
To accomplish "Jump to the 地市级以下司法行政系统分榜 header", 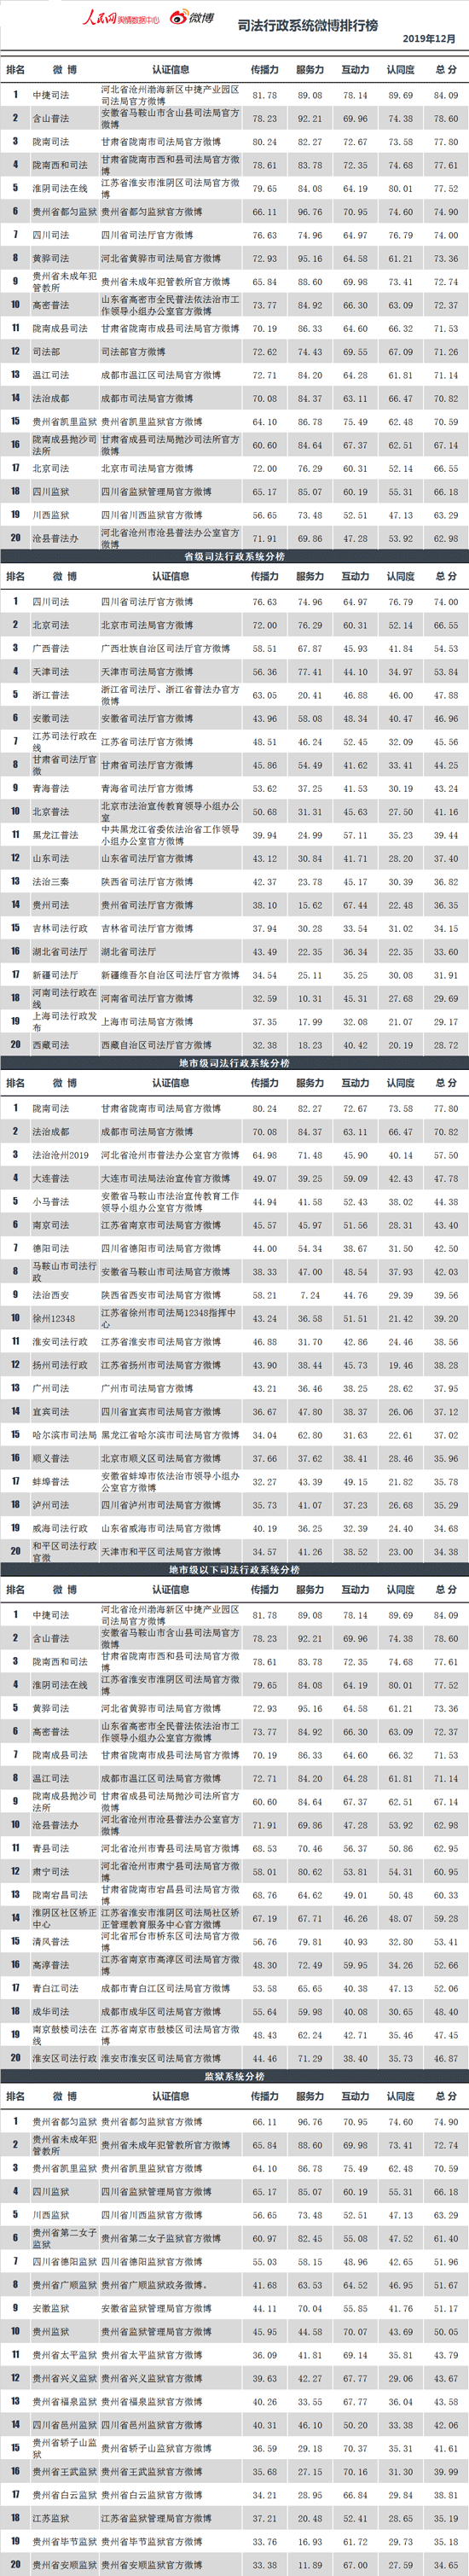I will point(234,1570).
